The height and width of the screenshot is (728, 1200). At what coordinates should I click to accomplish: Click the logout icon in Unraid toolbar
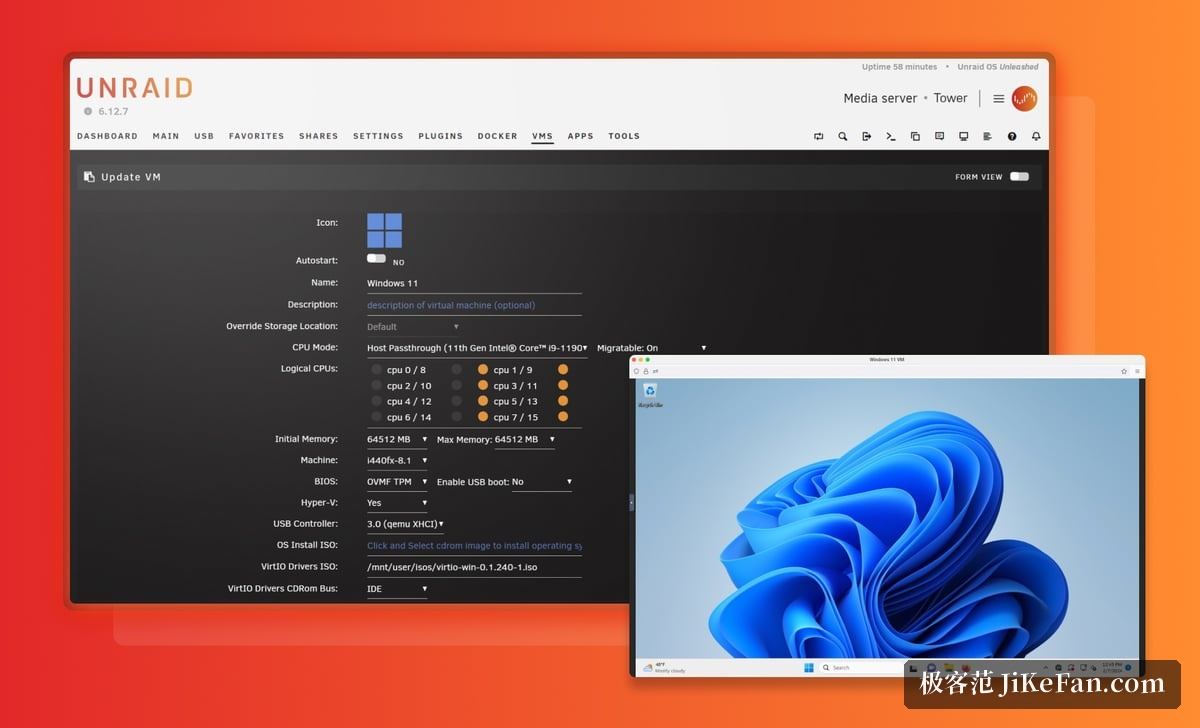pos(867,136)
